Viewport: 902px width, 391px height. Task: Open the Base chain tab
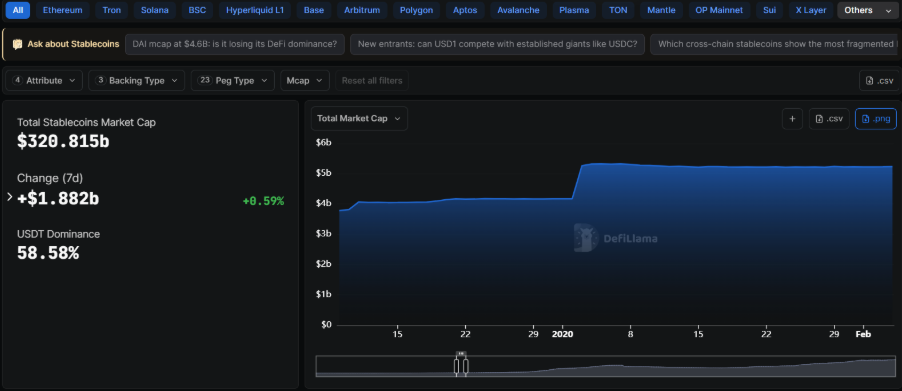(x=314, y=10)
